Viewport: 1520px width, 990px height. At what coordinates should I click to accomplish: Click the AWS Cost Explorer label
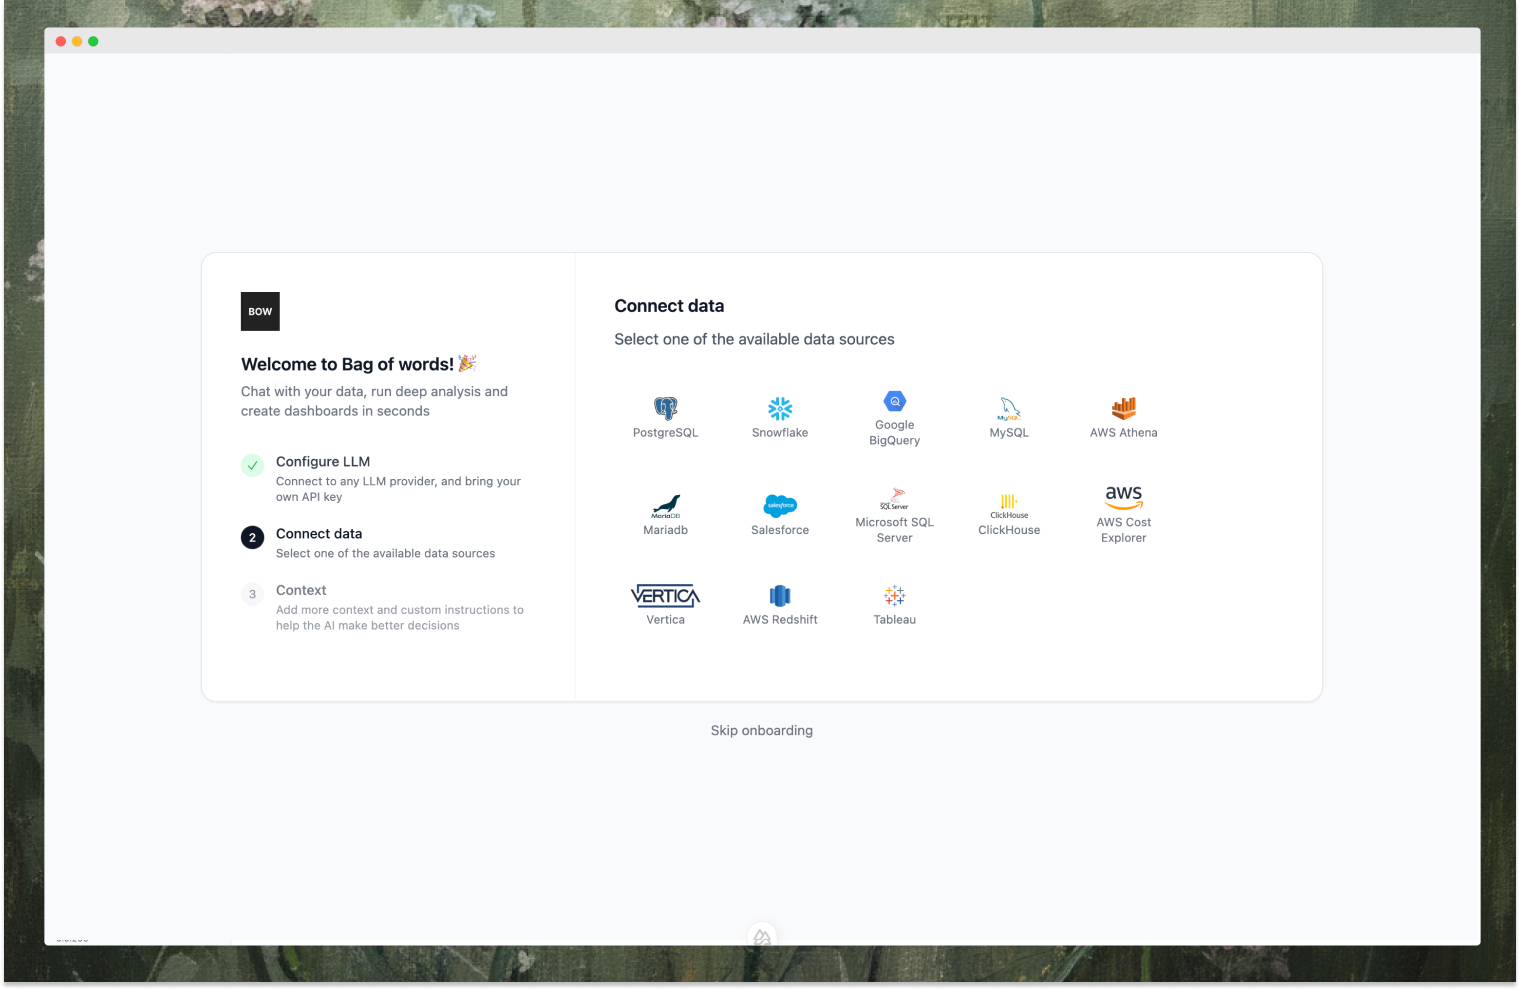[1124, 530]
